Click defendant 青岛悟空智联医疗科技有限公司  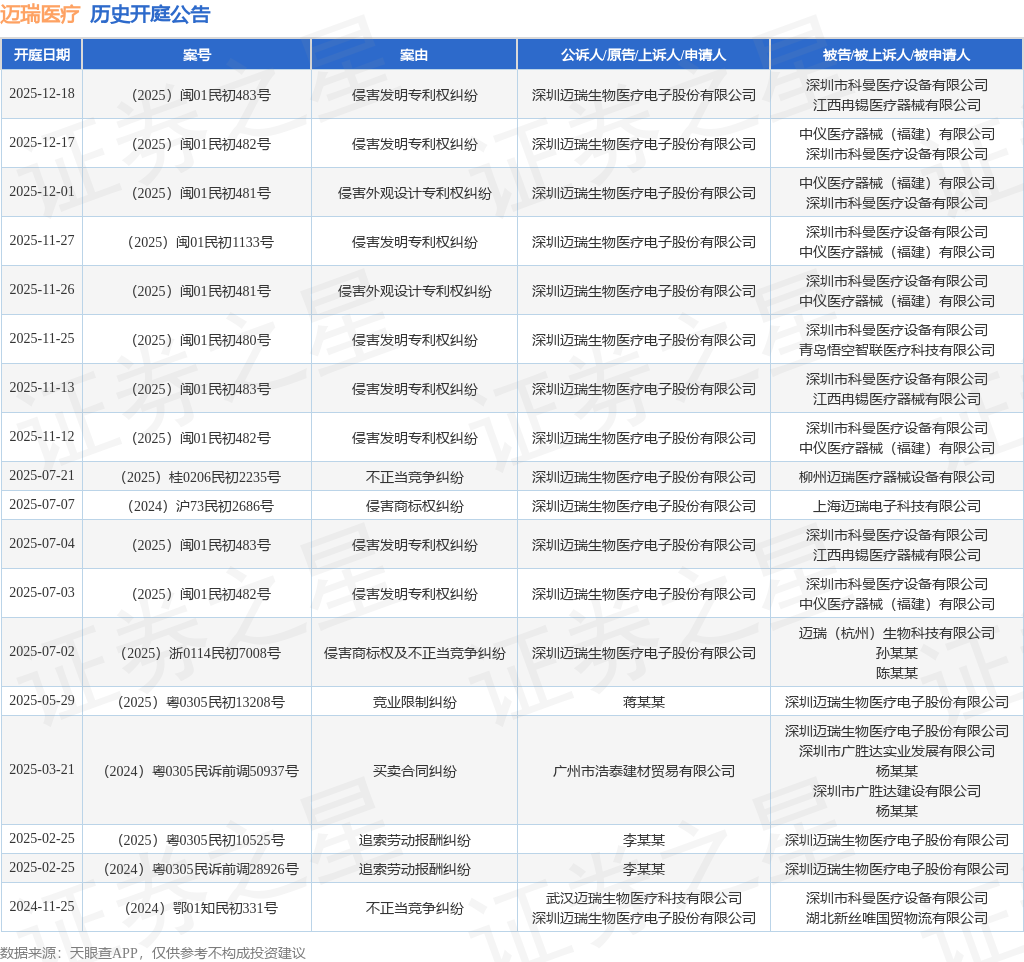pyautogui.click(x=896, y=350)
